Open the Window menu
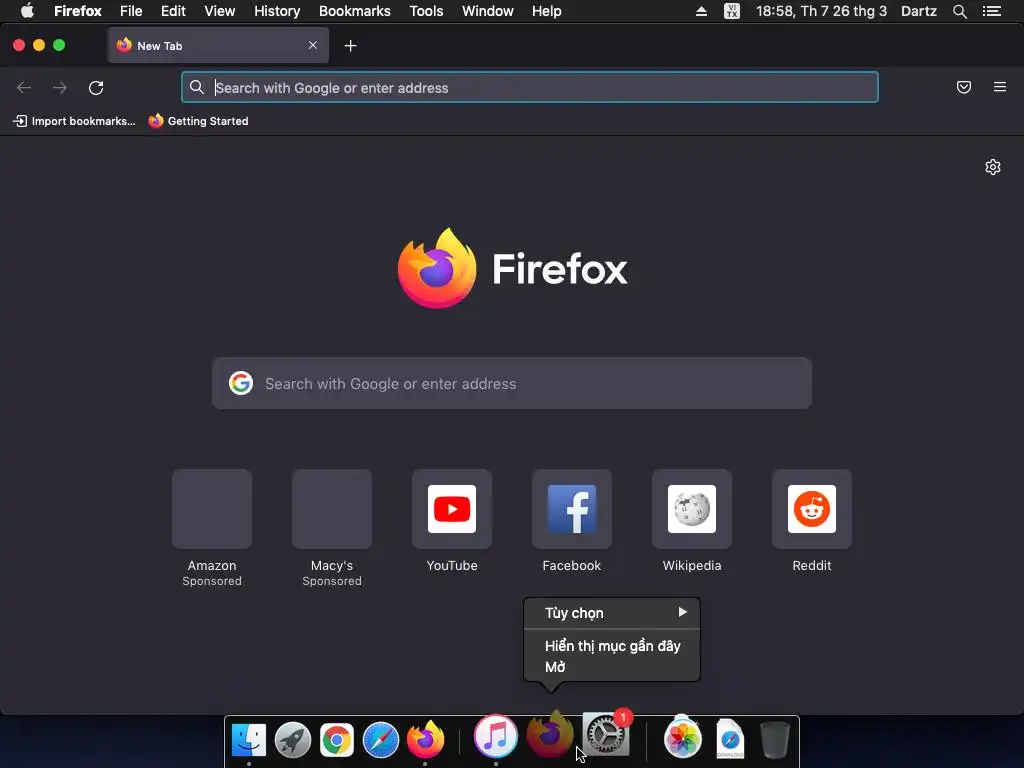1024x768 pixels. [488, 11]
